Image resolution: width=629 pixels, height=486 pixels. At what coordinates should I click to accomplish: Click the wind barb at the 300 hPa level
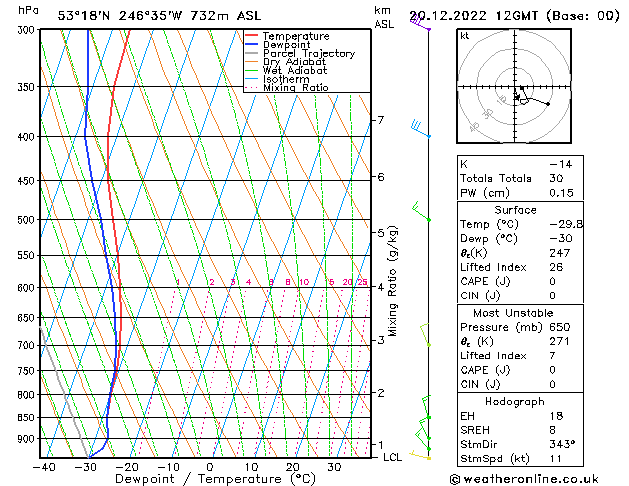point(420,24)
